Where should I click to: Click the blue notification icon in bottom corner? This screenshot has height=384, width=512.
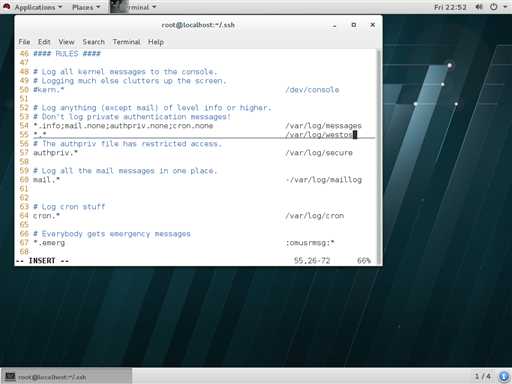pos(504,377)
